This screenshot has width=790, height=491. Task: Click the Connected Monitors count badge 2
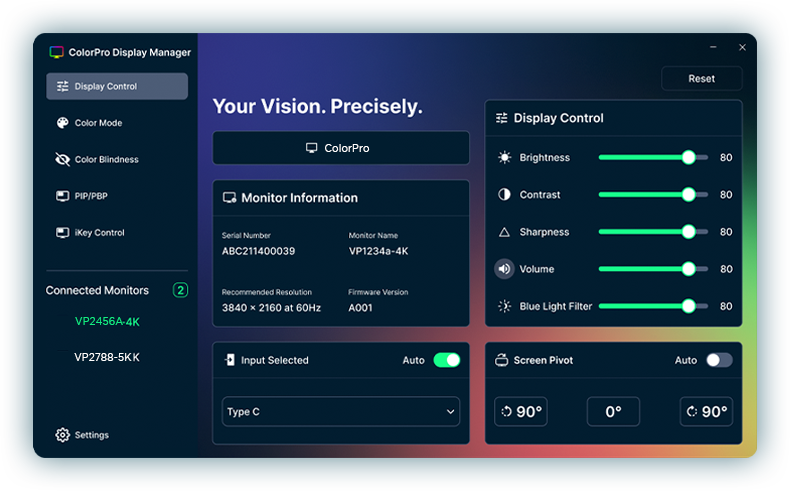[180, 290]
